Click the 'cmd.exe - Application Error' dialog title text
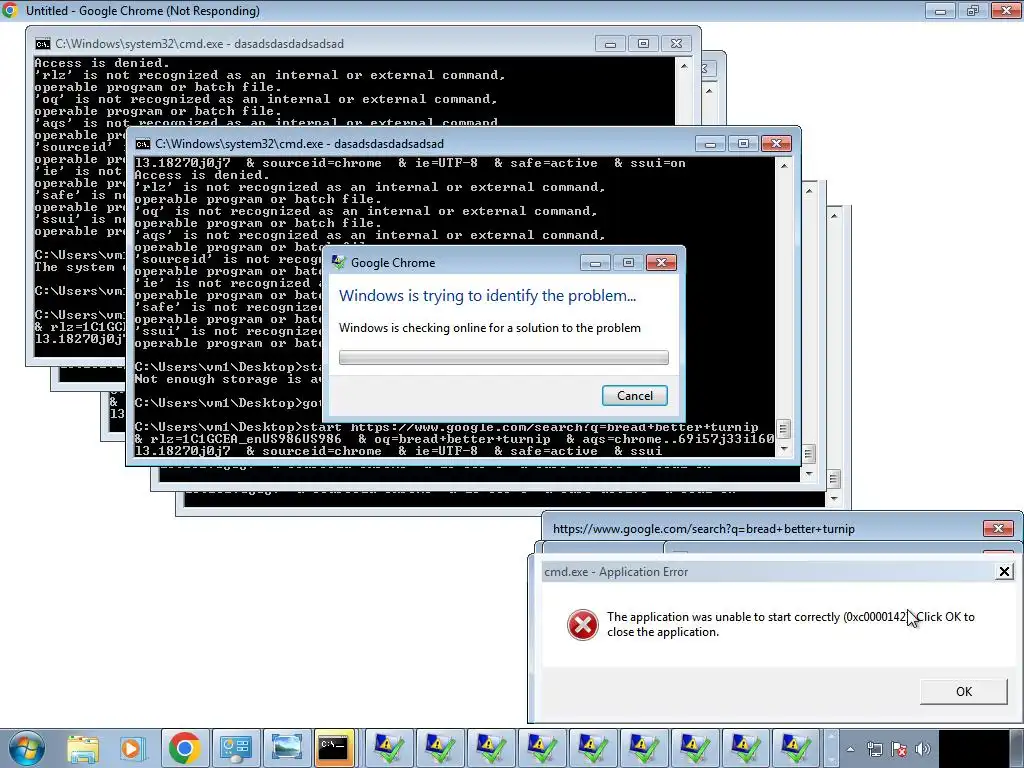Viewport: 1024px width, 768px height. (616, 572)
